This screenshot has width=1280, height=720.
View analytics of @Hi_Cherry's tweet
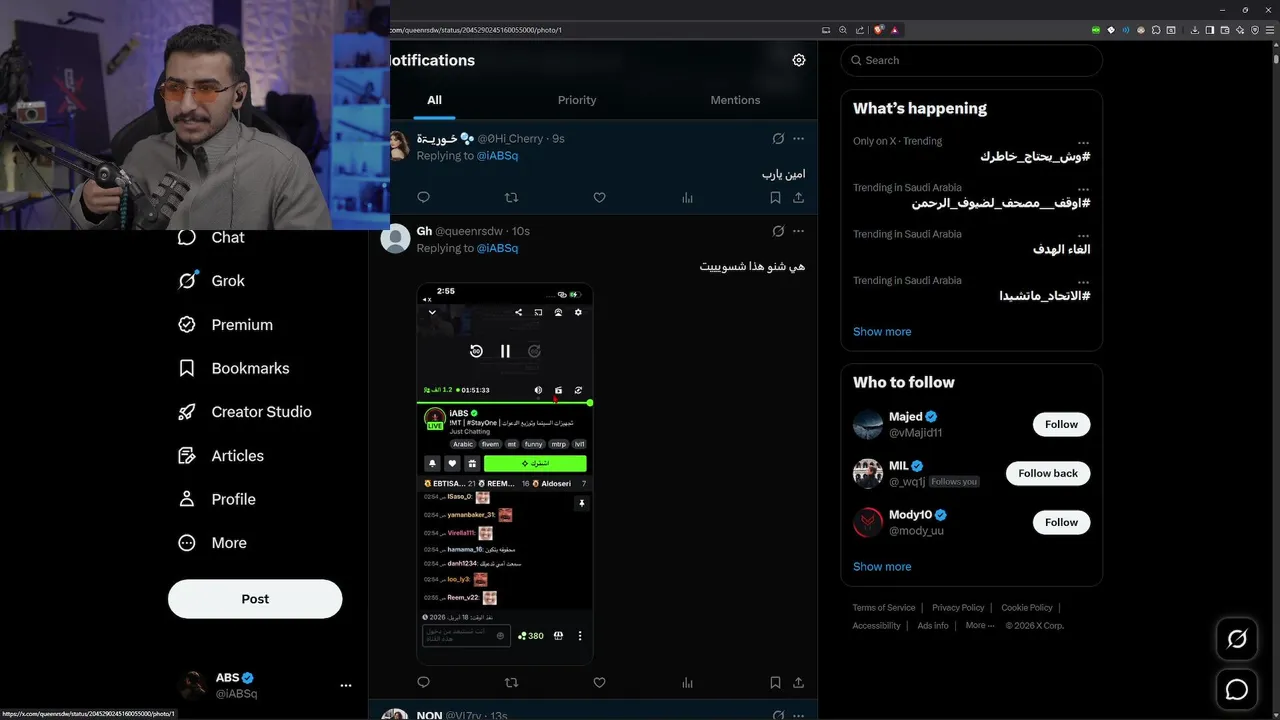(687, 198)
